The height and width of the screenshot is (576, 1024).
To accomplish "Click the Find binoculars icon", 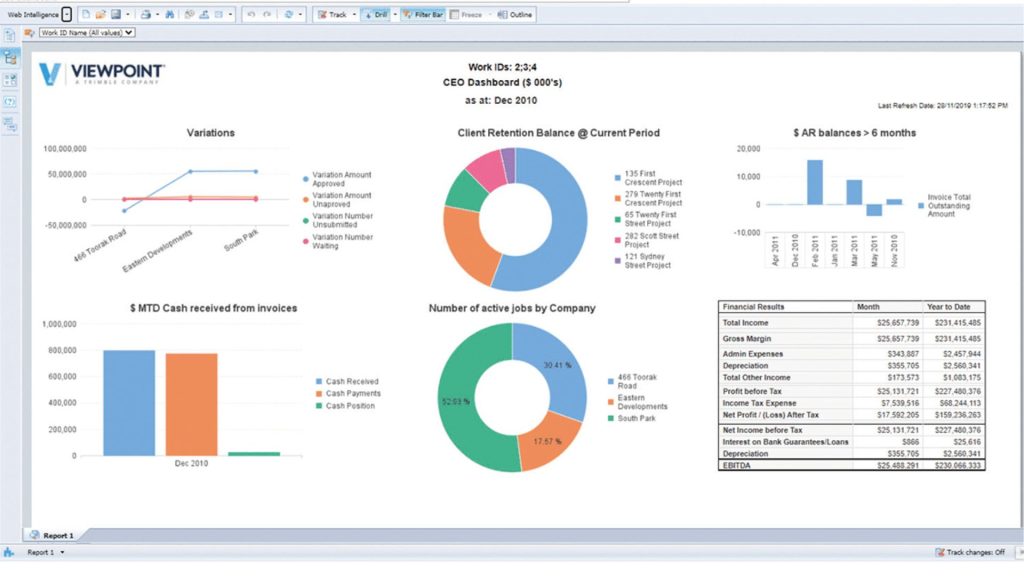I will (x=170, y=14).
